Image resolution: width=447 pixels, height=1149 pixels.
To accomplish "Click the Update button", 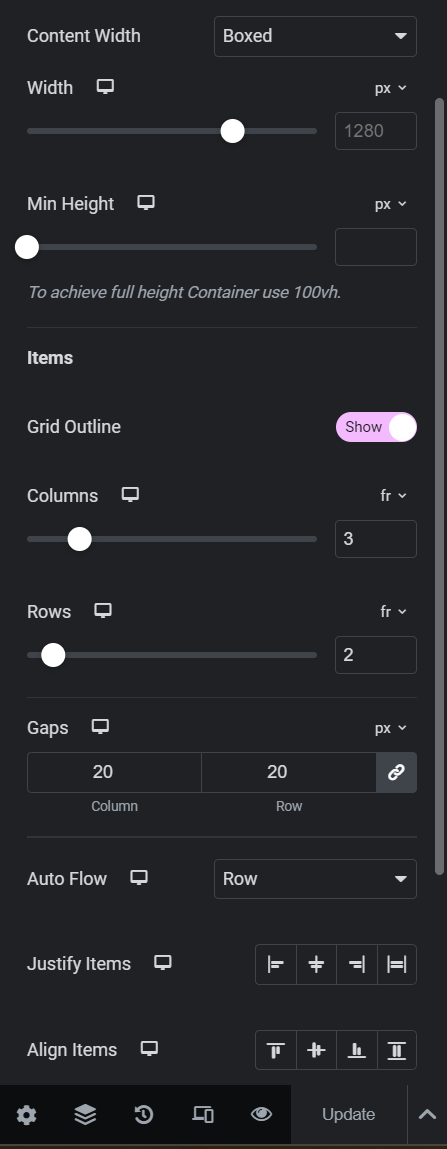I will [349, 1115].
